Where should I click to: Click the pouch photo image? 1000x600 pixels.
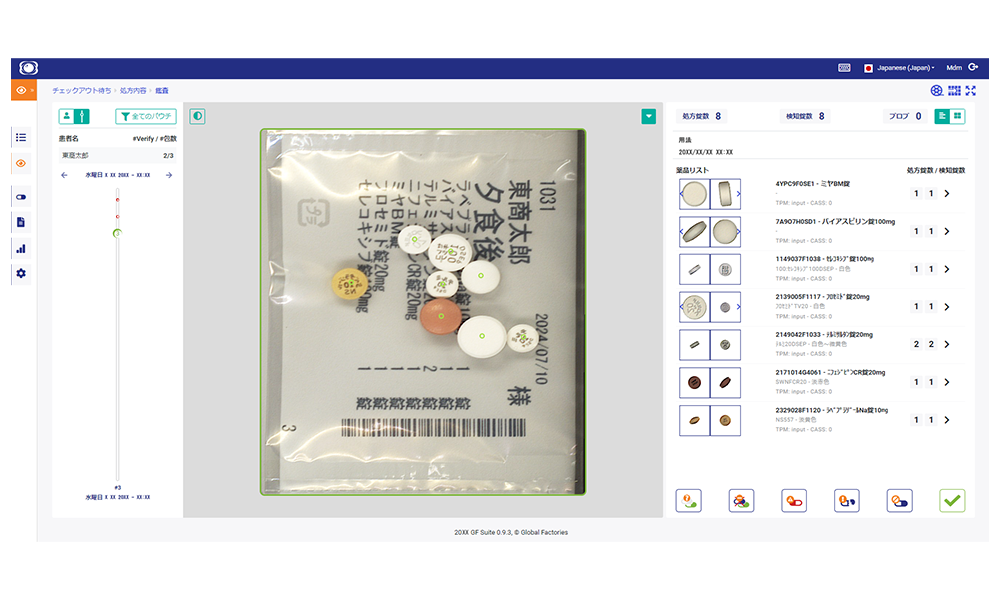[423, 312]
